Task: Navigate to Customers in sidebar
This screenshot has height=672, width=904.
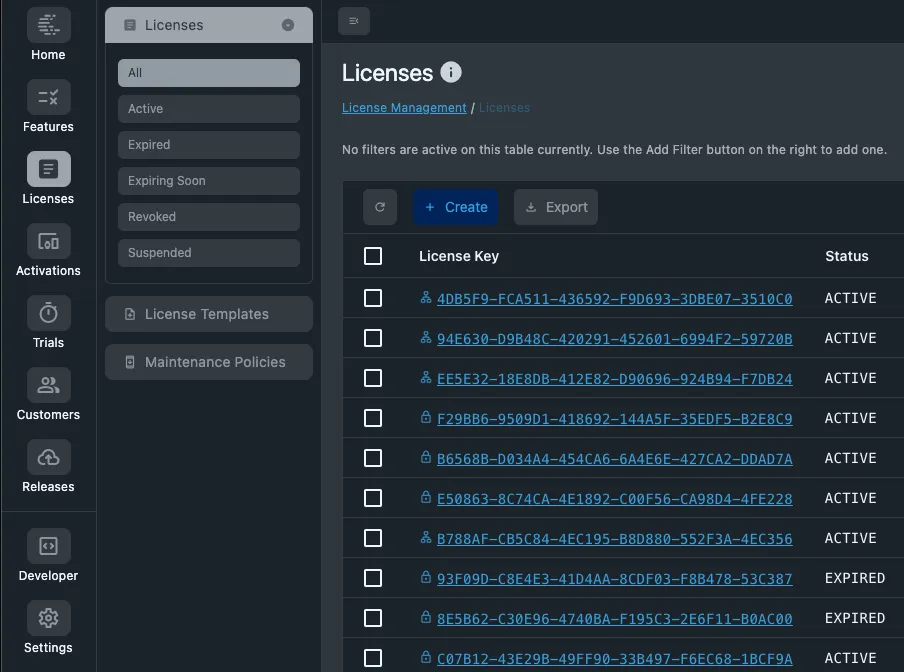Action: point(48,386)
